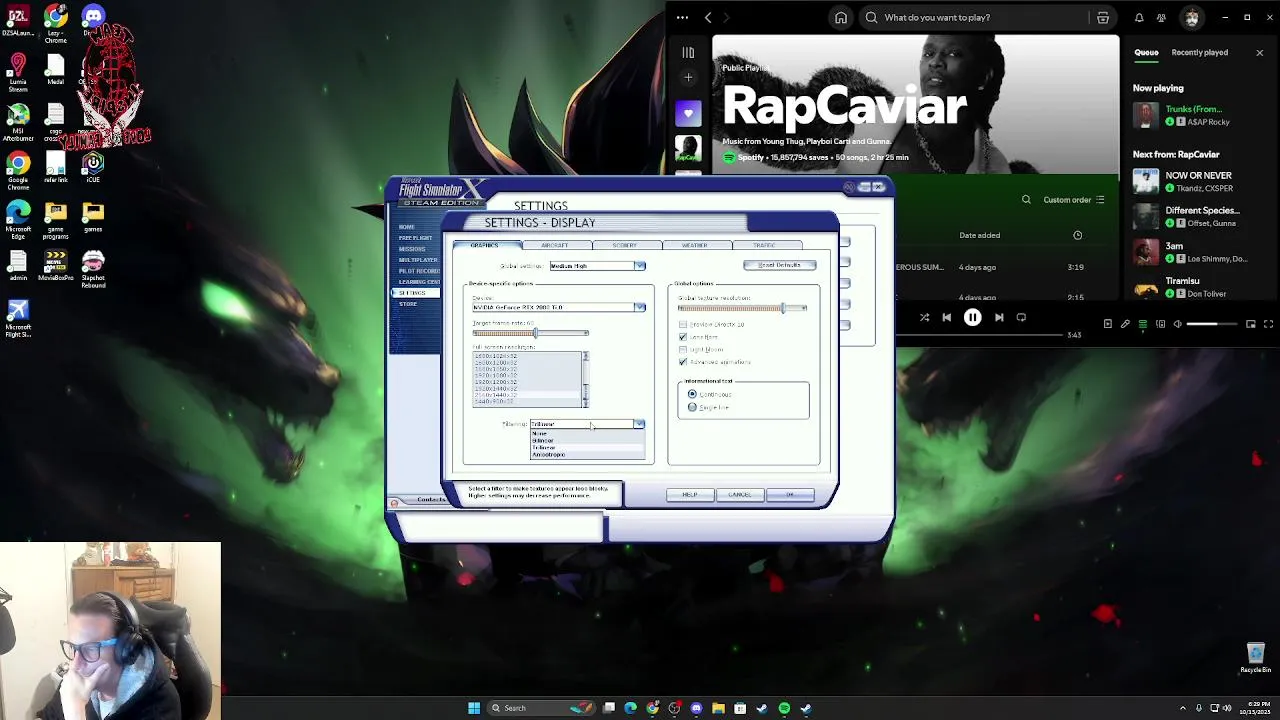This screenshot has width=1280, height=720.
Task: Open the MovieBoxPro desktop shortcut
Action: click(55, 266)
